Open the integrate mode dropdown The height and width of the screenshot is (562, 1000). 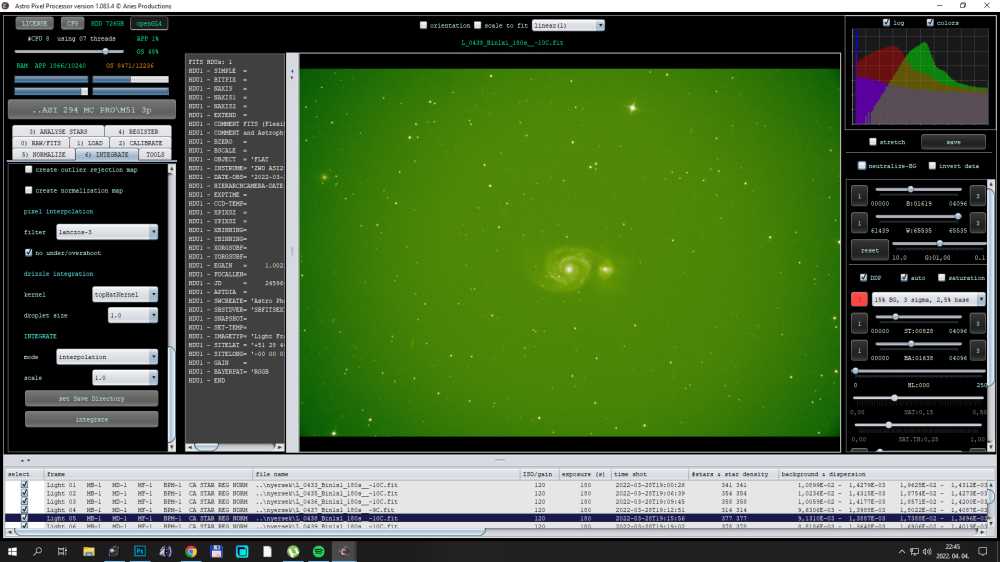[x=107, y=357]
